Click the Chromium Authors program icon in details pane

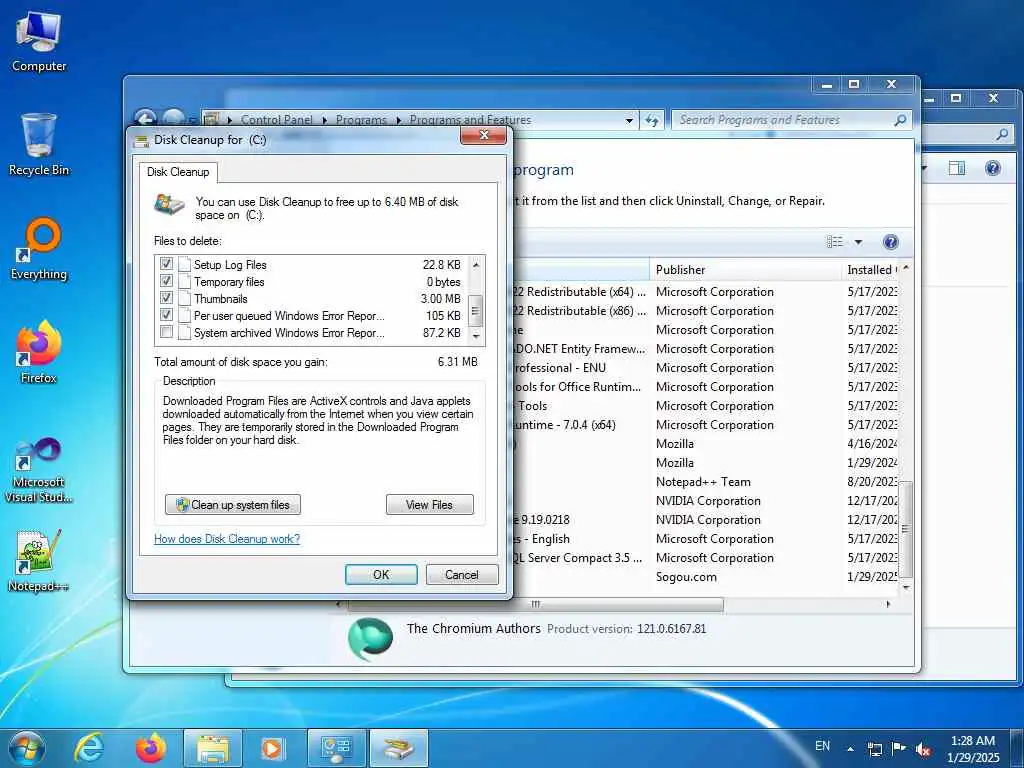pyautogui.click(x=370, y=639)
